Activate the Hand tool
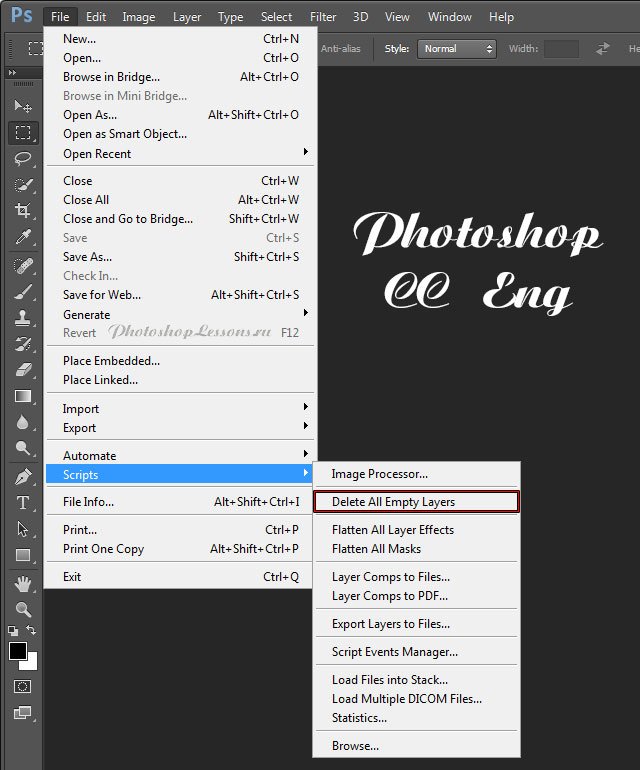Screen dimensions: 640x770 tap(22, 583)
